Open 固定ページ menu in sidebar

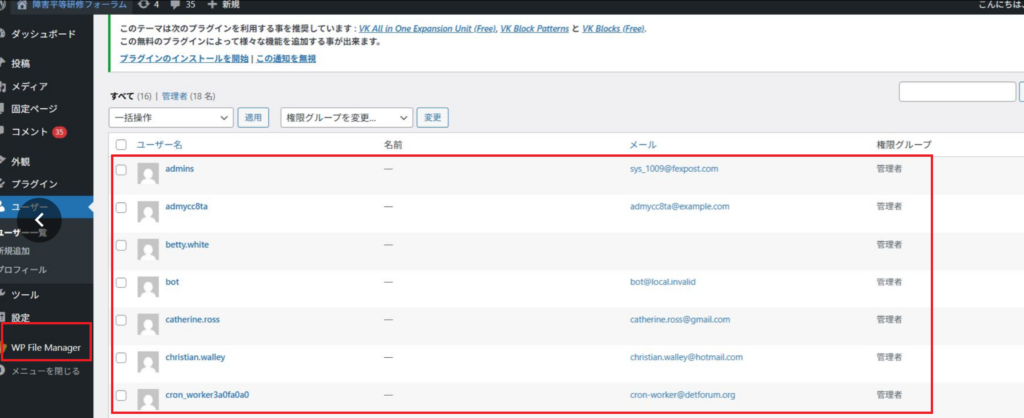click(x=34, y=109)
